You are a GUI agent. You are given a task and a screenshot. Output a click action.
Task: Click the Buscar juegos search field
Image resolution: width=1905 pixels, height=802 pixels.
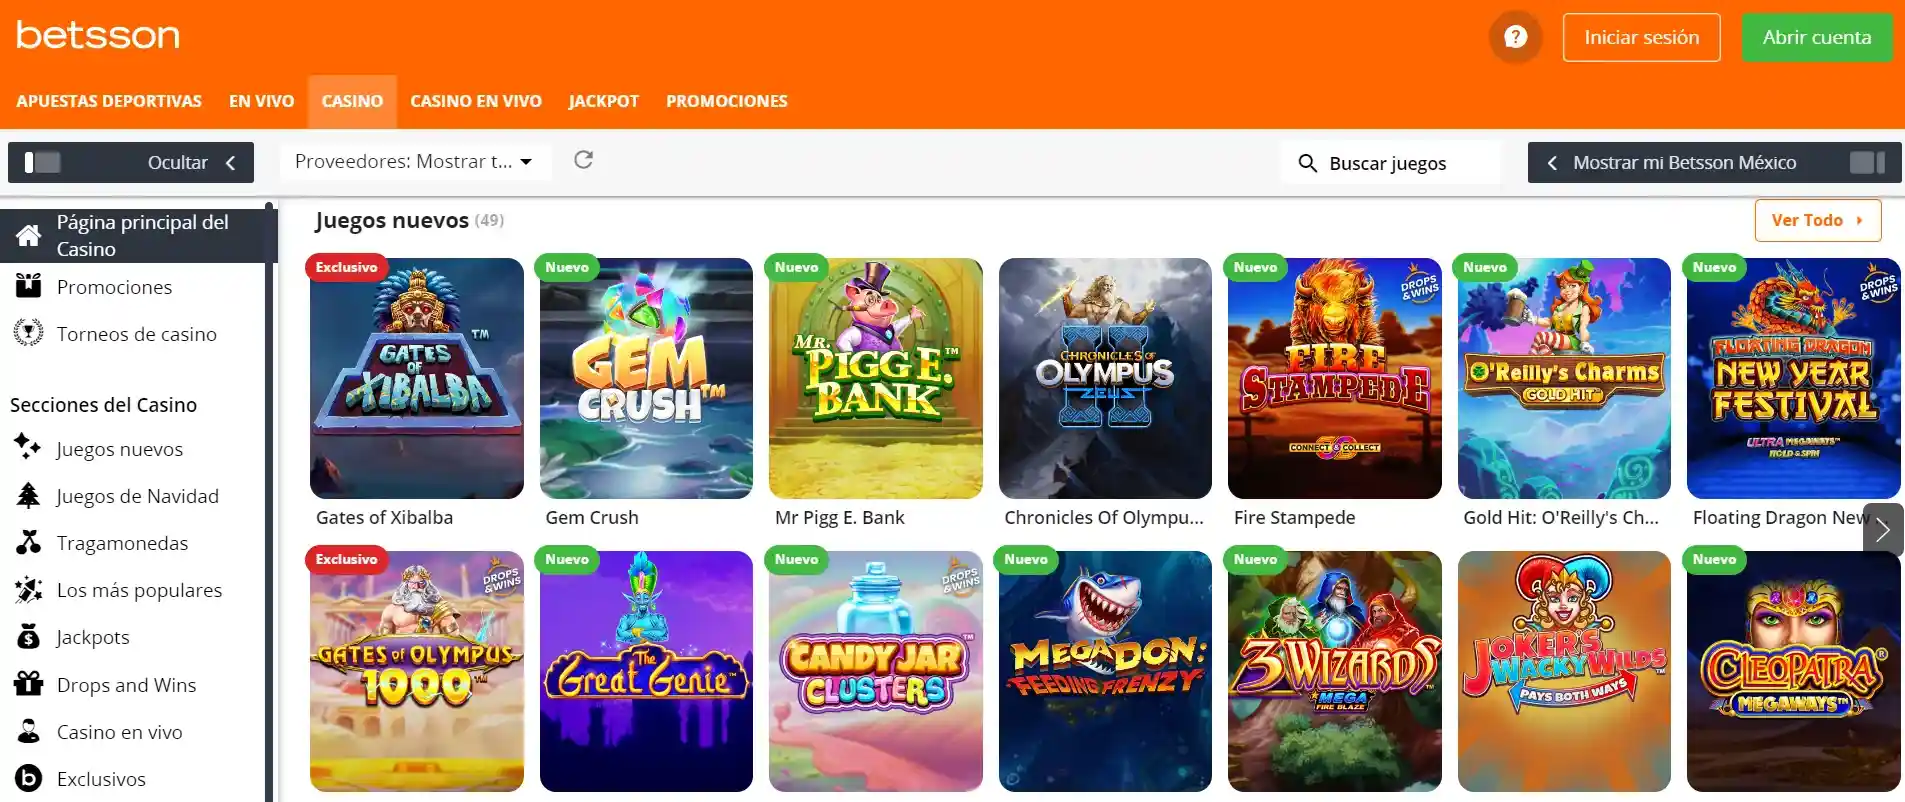[x=1391, y=162]
